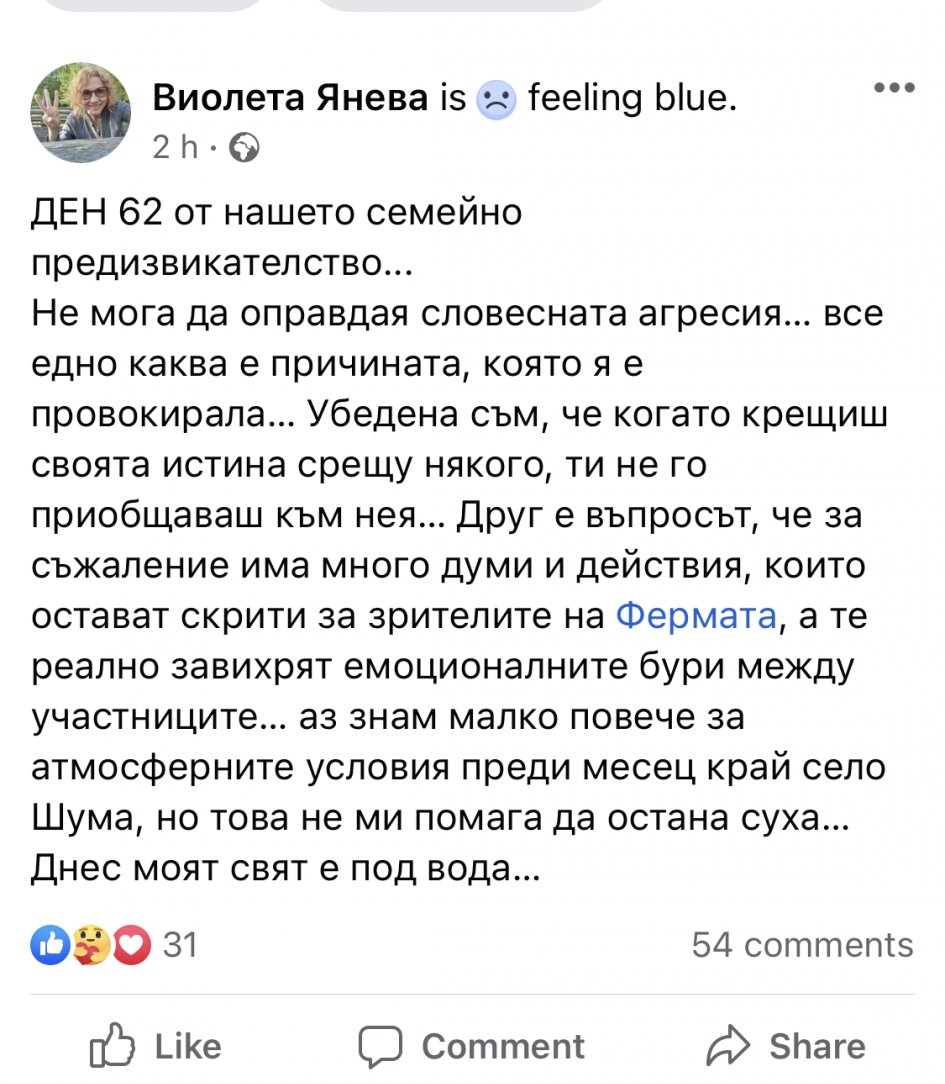The height and width of the screenshot is (1084, 945).
Task: Open the Фермата page link
Action: [x=695, y=615]
